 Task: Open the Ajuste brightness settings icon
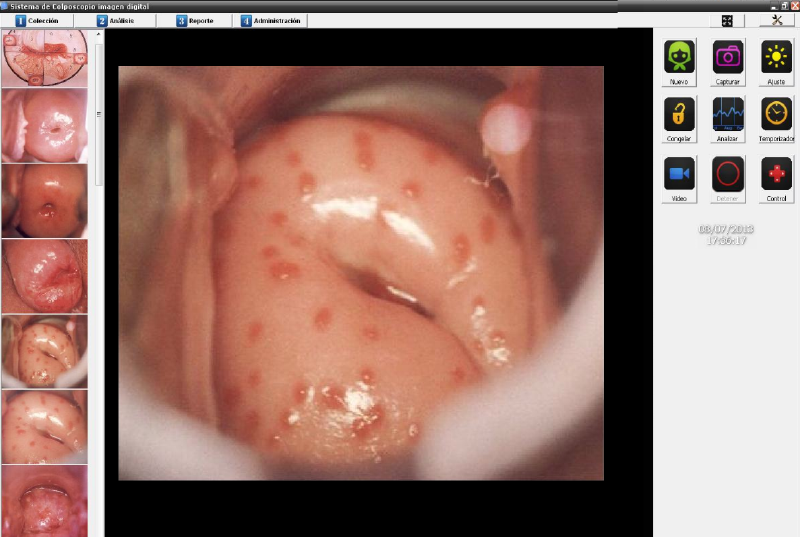coord(776,57)
